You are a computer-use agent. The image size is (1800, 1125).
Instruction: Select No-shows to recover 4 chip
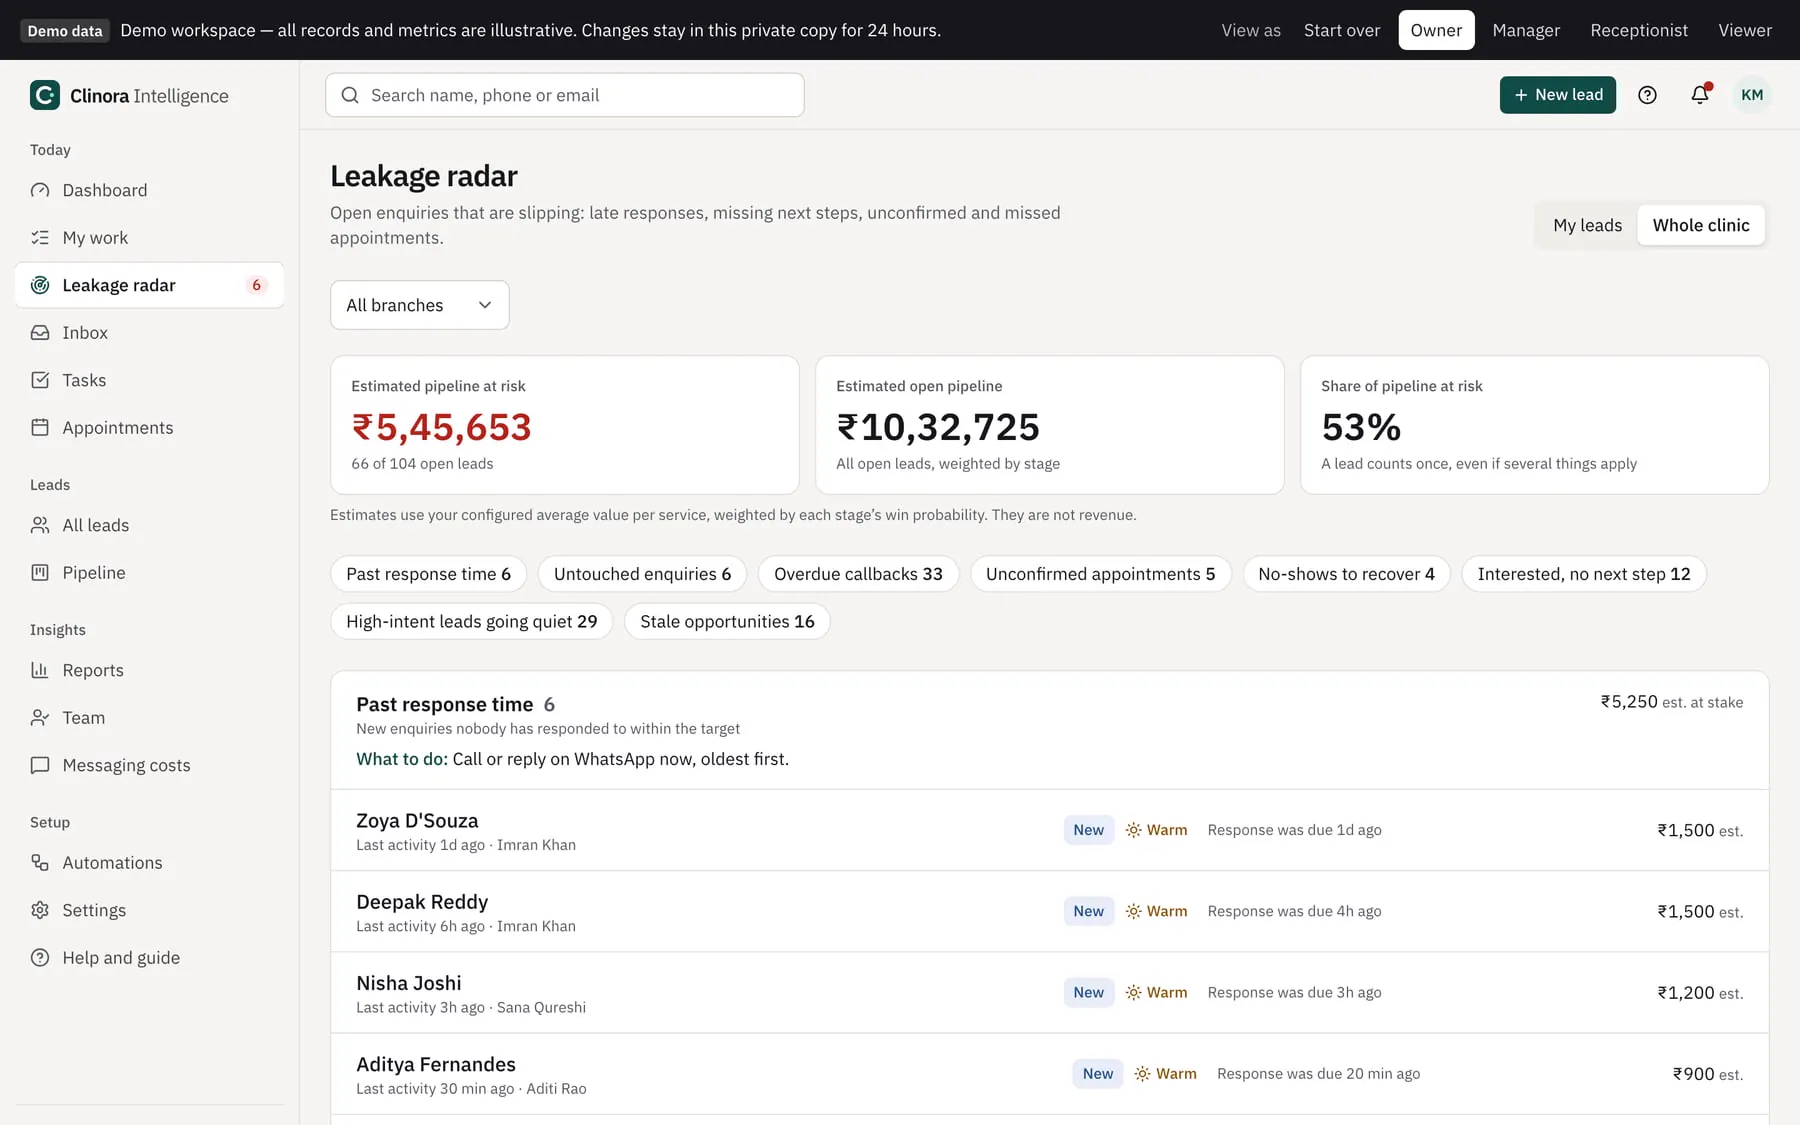pyautogui.click(x=1346, y=574)
